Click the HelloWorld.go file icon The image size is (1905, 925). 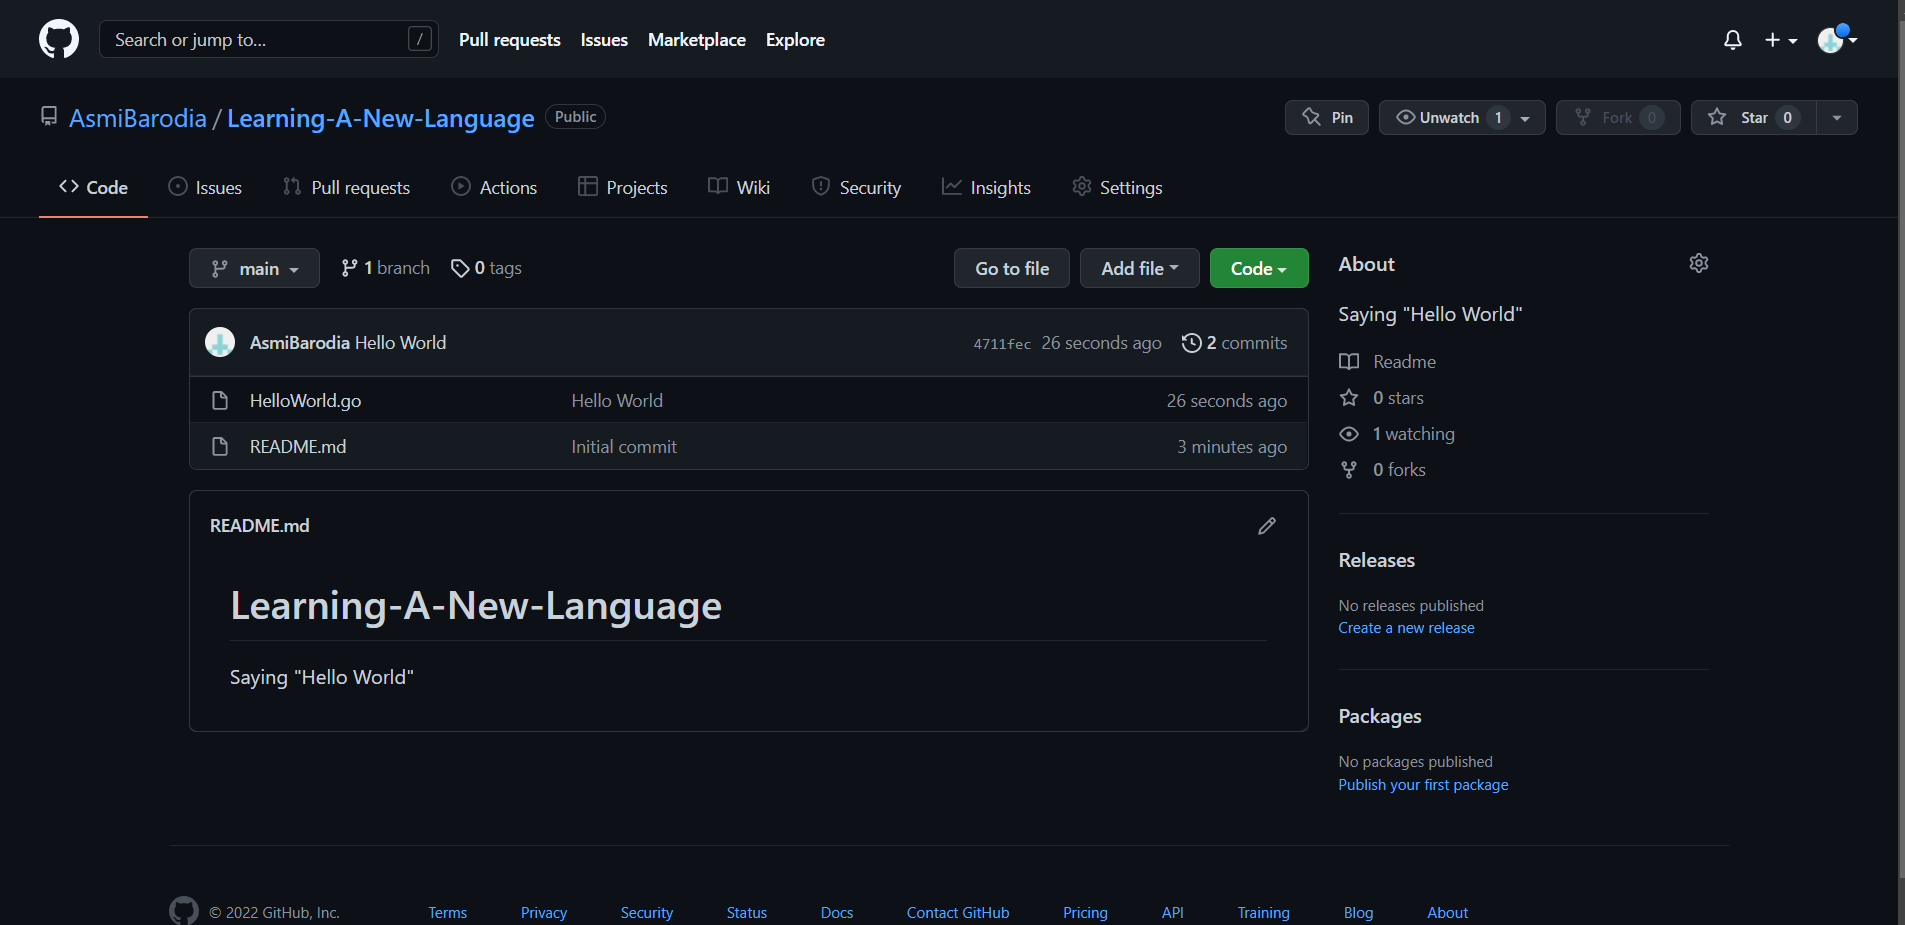click(x=220, y=401)
